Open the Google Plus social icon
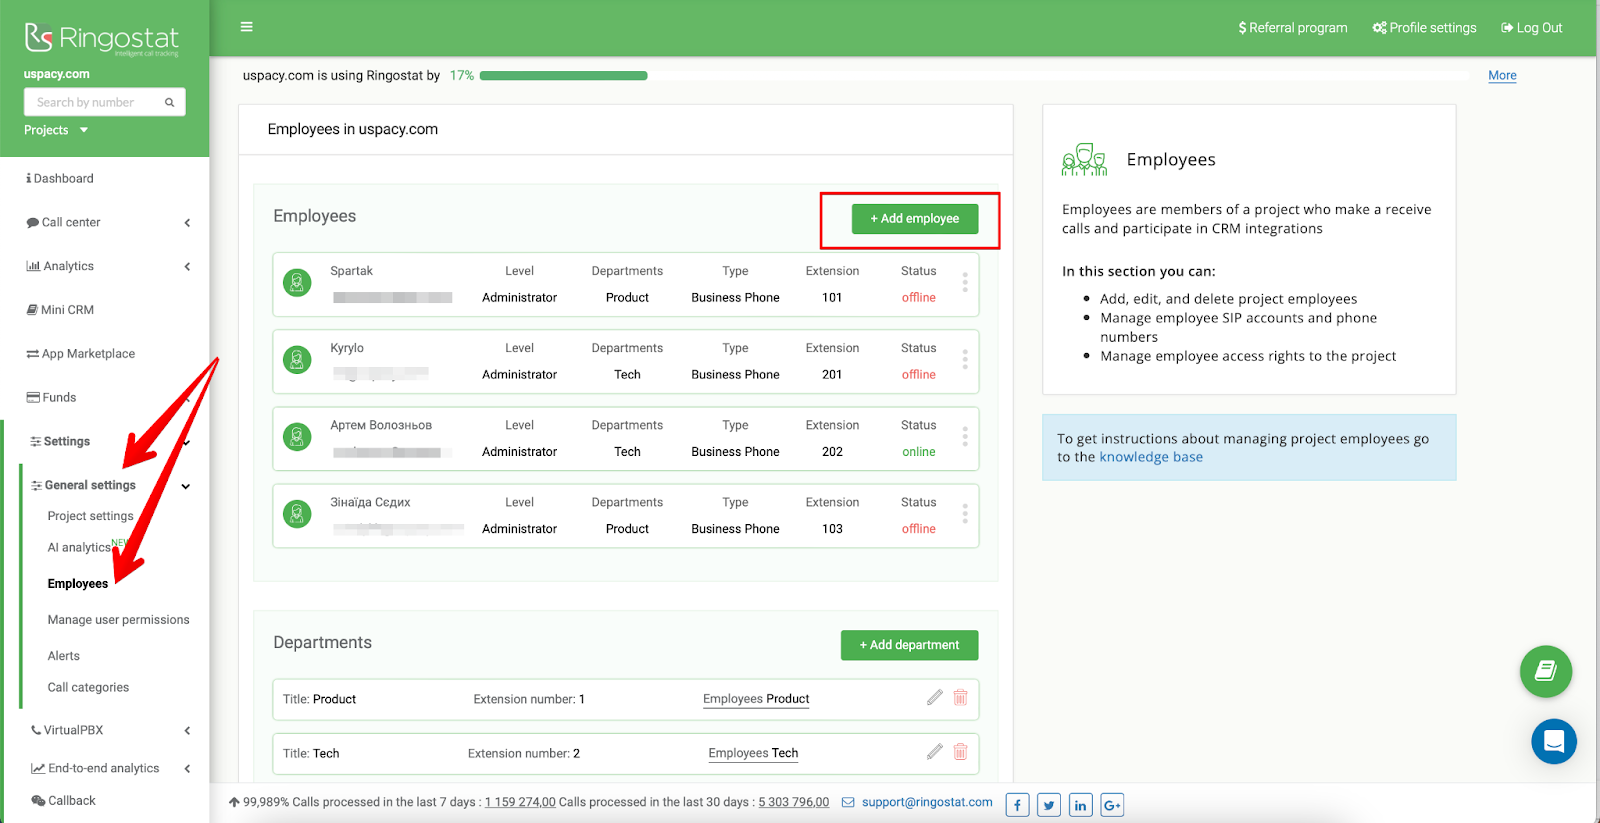This screenshot has width=1600, height=823. pos(1112,804)
